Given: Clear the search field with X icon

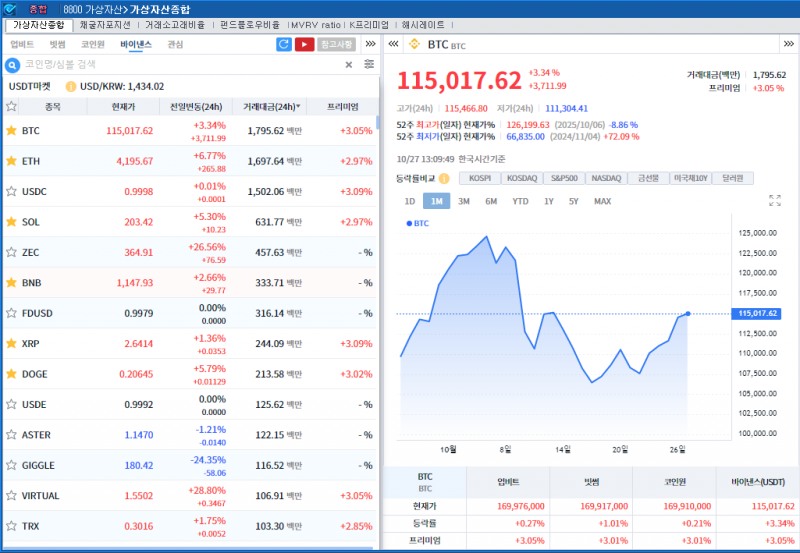Looking at the screenshot, I should click(349, 65).
